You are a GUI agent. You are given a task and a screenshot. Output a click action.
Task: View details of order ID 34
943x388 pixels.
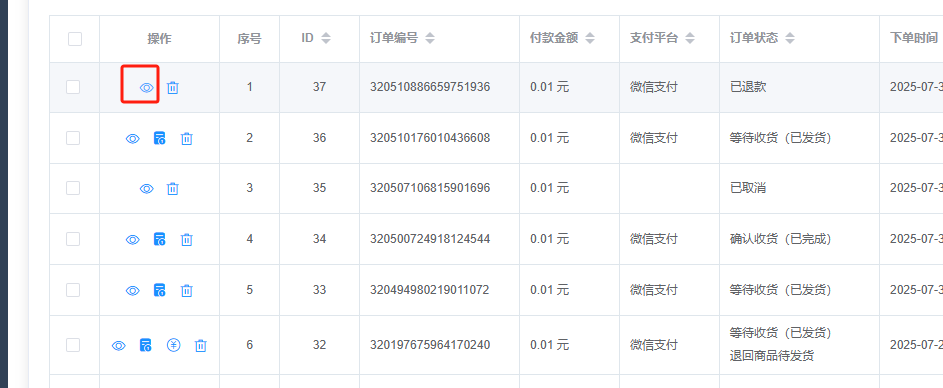coord(132,240)
